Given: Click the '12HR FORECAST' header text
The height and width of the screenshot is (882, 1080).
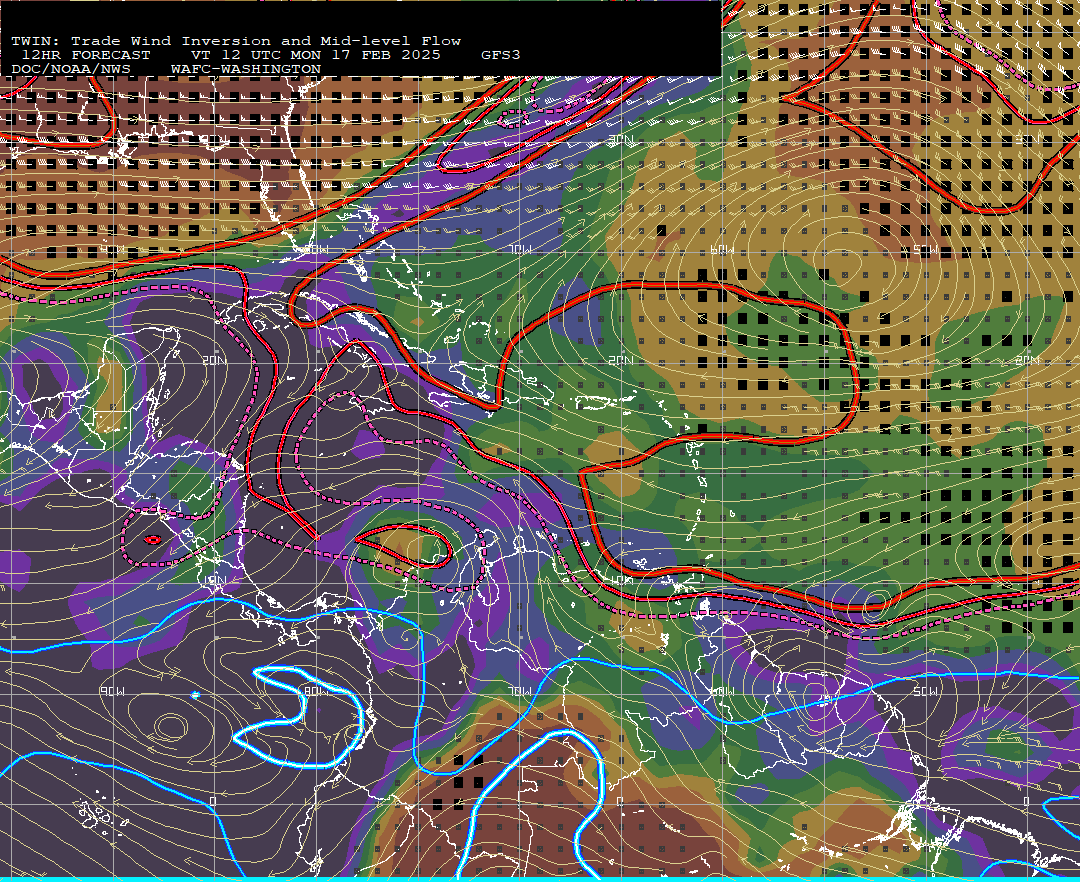Looking at the screenshot, I should [86, 55].
